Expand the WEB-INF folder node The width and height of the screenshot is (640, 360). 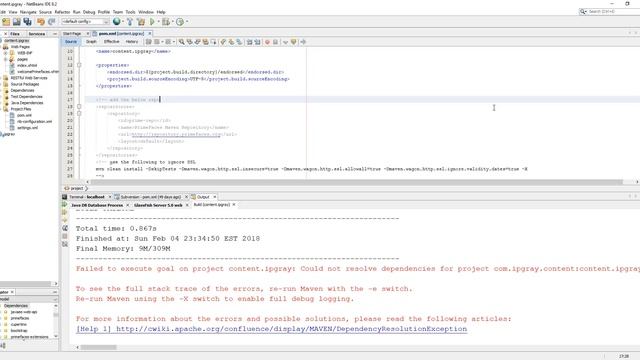[x=5, y=53]
